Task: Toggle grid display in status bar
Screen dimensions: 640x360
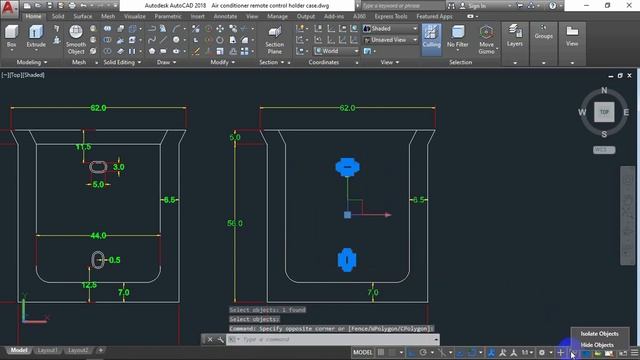Action: coord(381,353)
